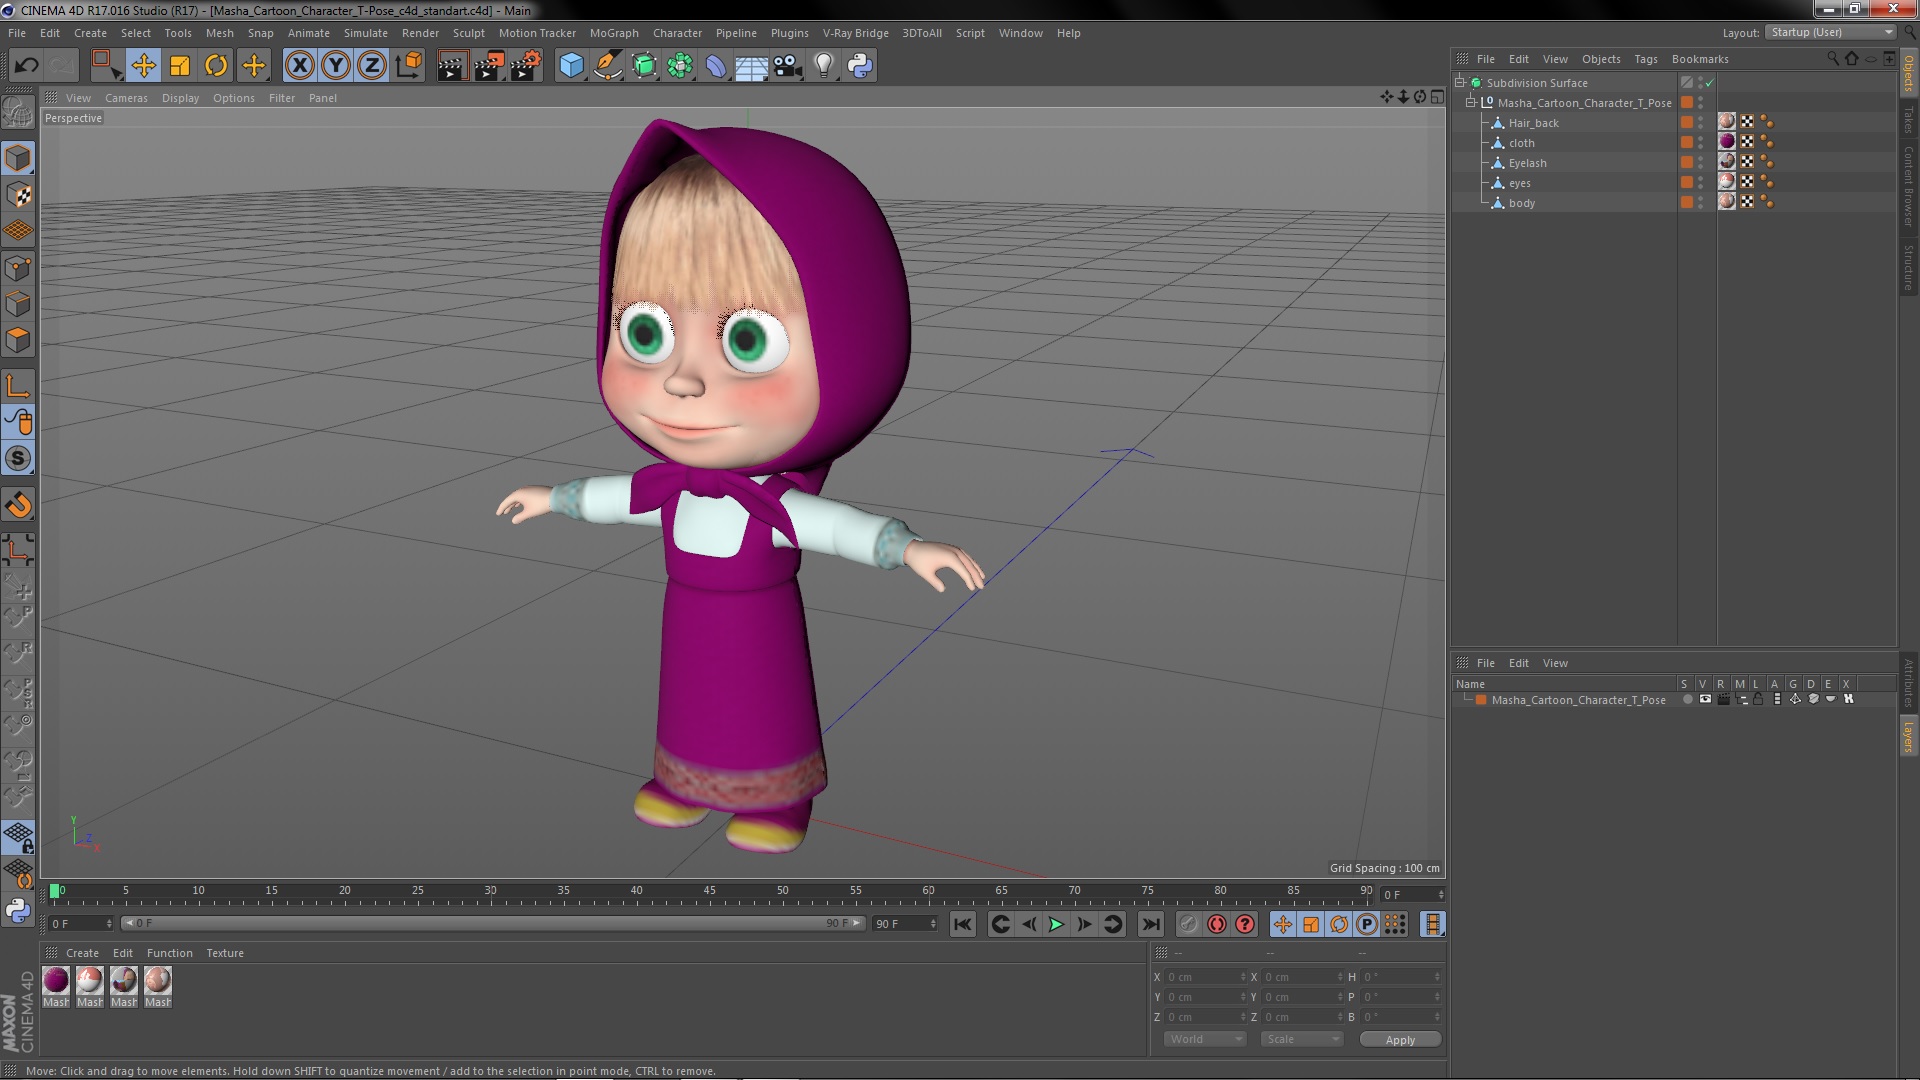Toggle the X axis lock
Image resolution: width=1920 pixels, height=1080 pixels.
pos(299,66)
